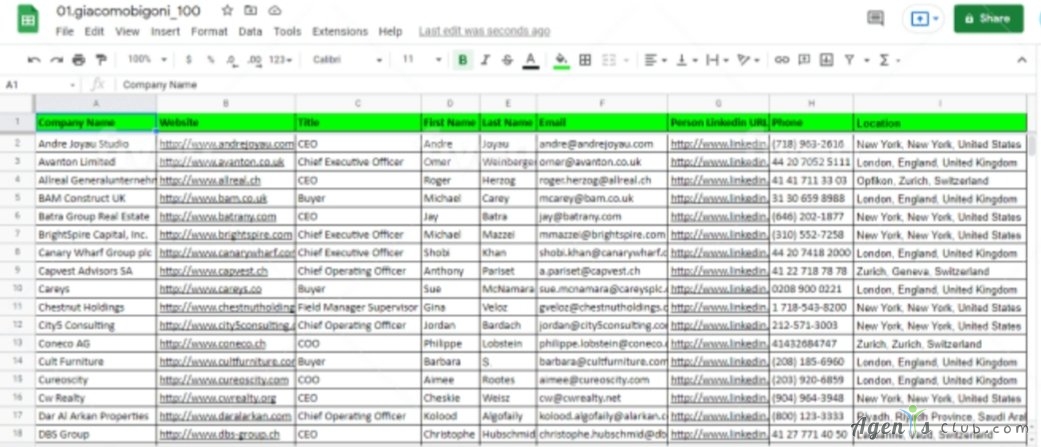
Task: Click the present to meeting icon
Action: coord(920,19)
